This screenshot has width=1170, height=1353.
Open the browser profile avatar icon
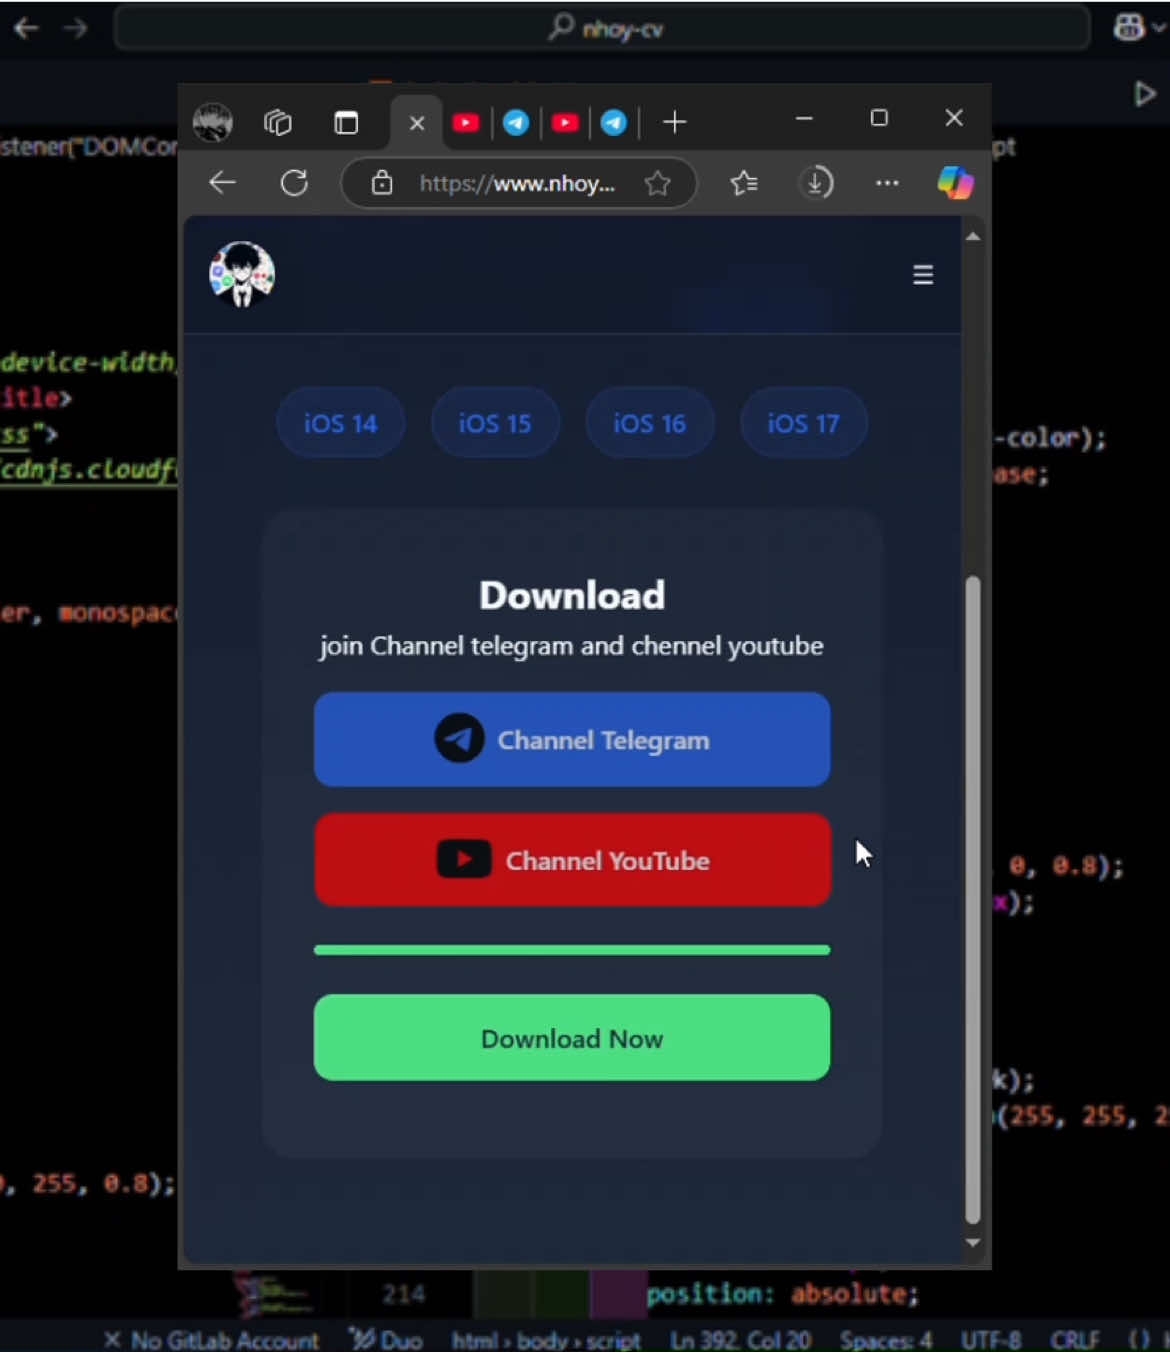click(x=212, y=123)
